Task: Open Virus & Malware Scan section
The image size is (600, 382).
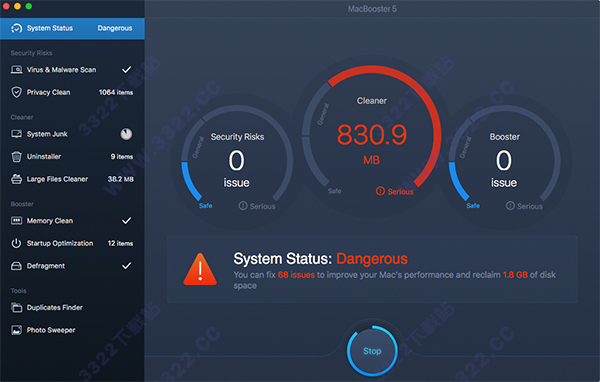Action: [72, 70]
